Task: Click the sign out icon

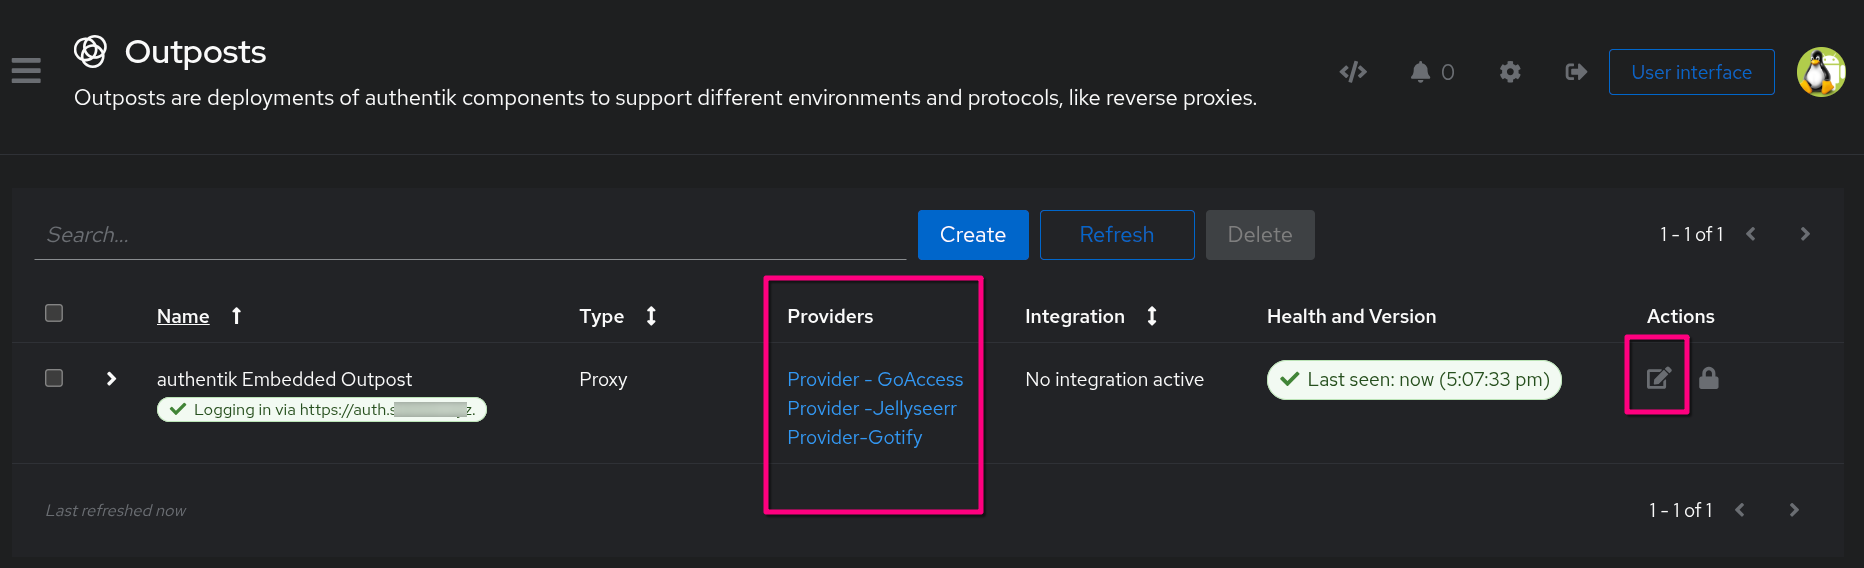Action: click(1576, 72)
